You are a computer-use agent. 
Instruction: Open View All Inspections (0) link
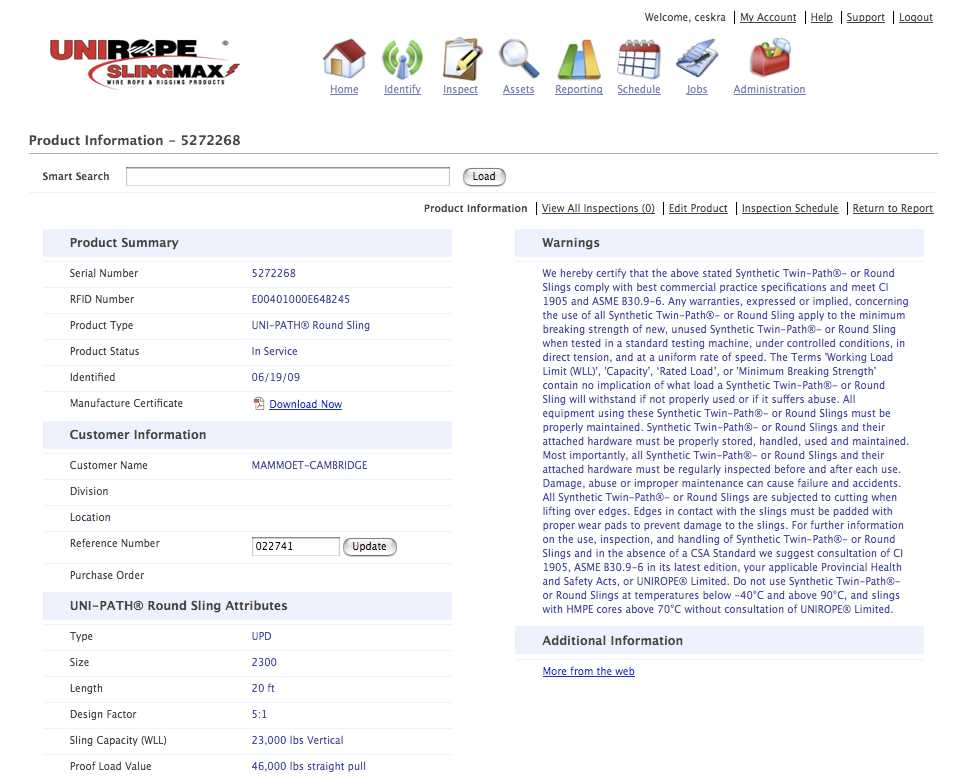(598, 209)
